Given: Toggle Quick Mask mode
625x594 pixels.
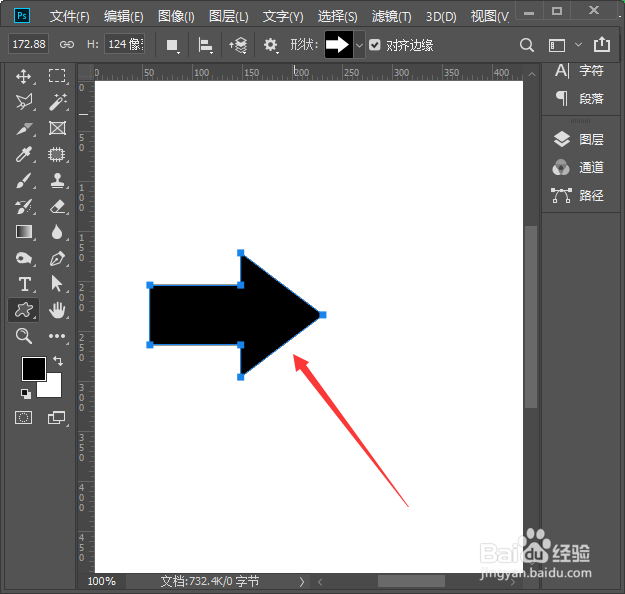Looking at the screenshot, I should point(24,417).
